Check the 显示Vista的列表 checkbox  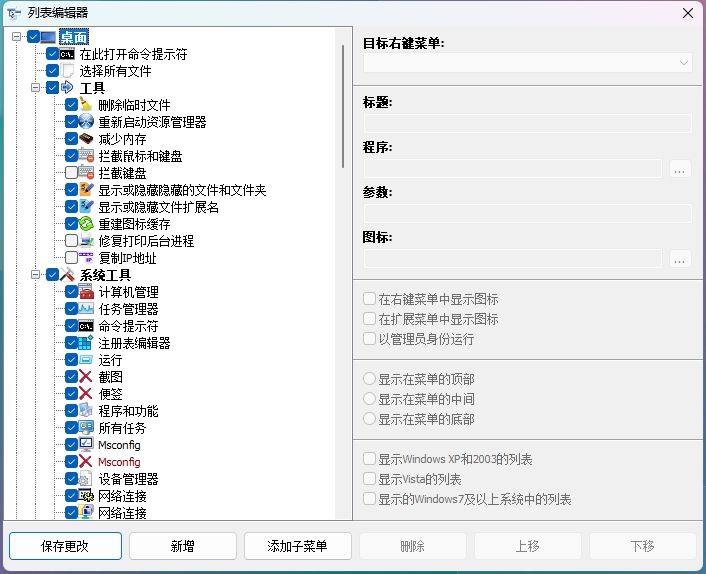pyautogui.click(x=369, y=479)
